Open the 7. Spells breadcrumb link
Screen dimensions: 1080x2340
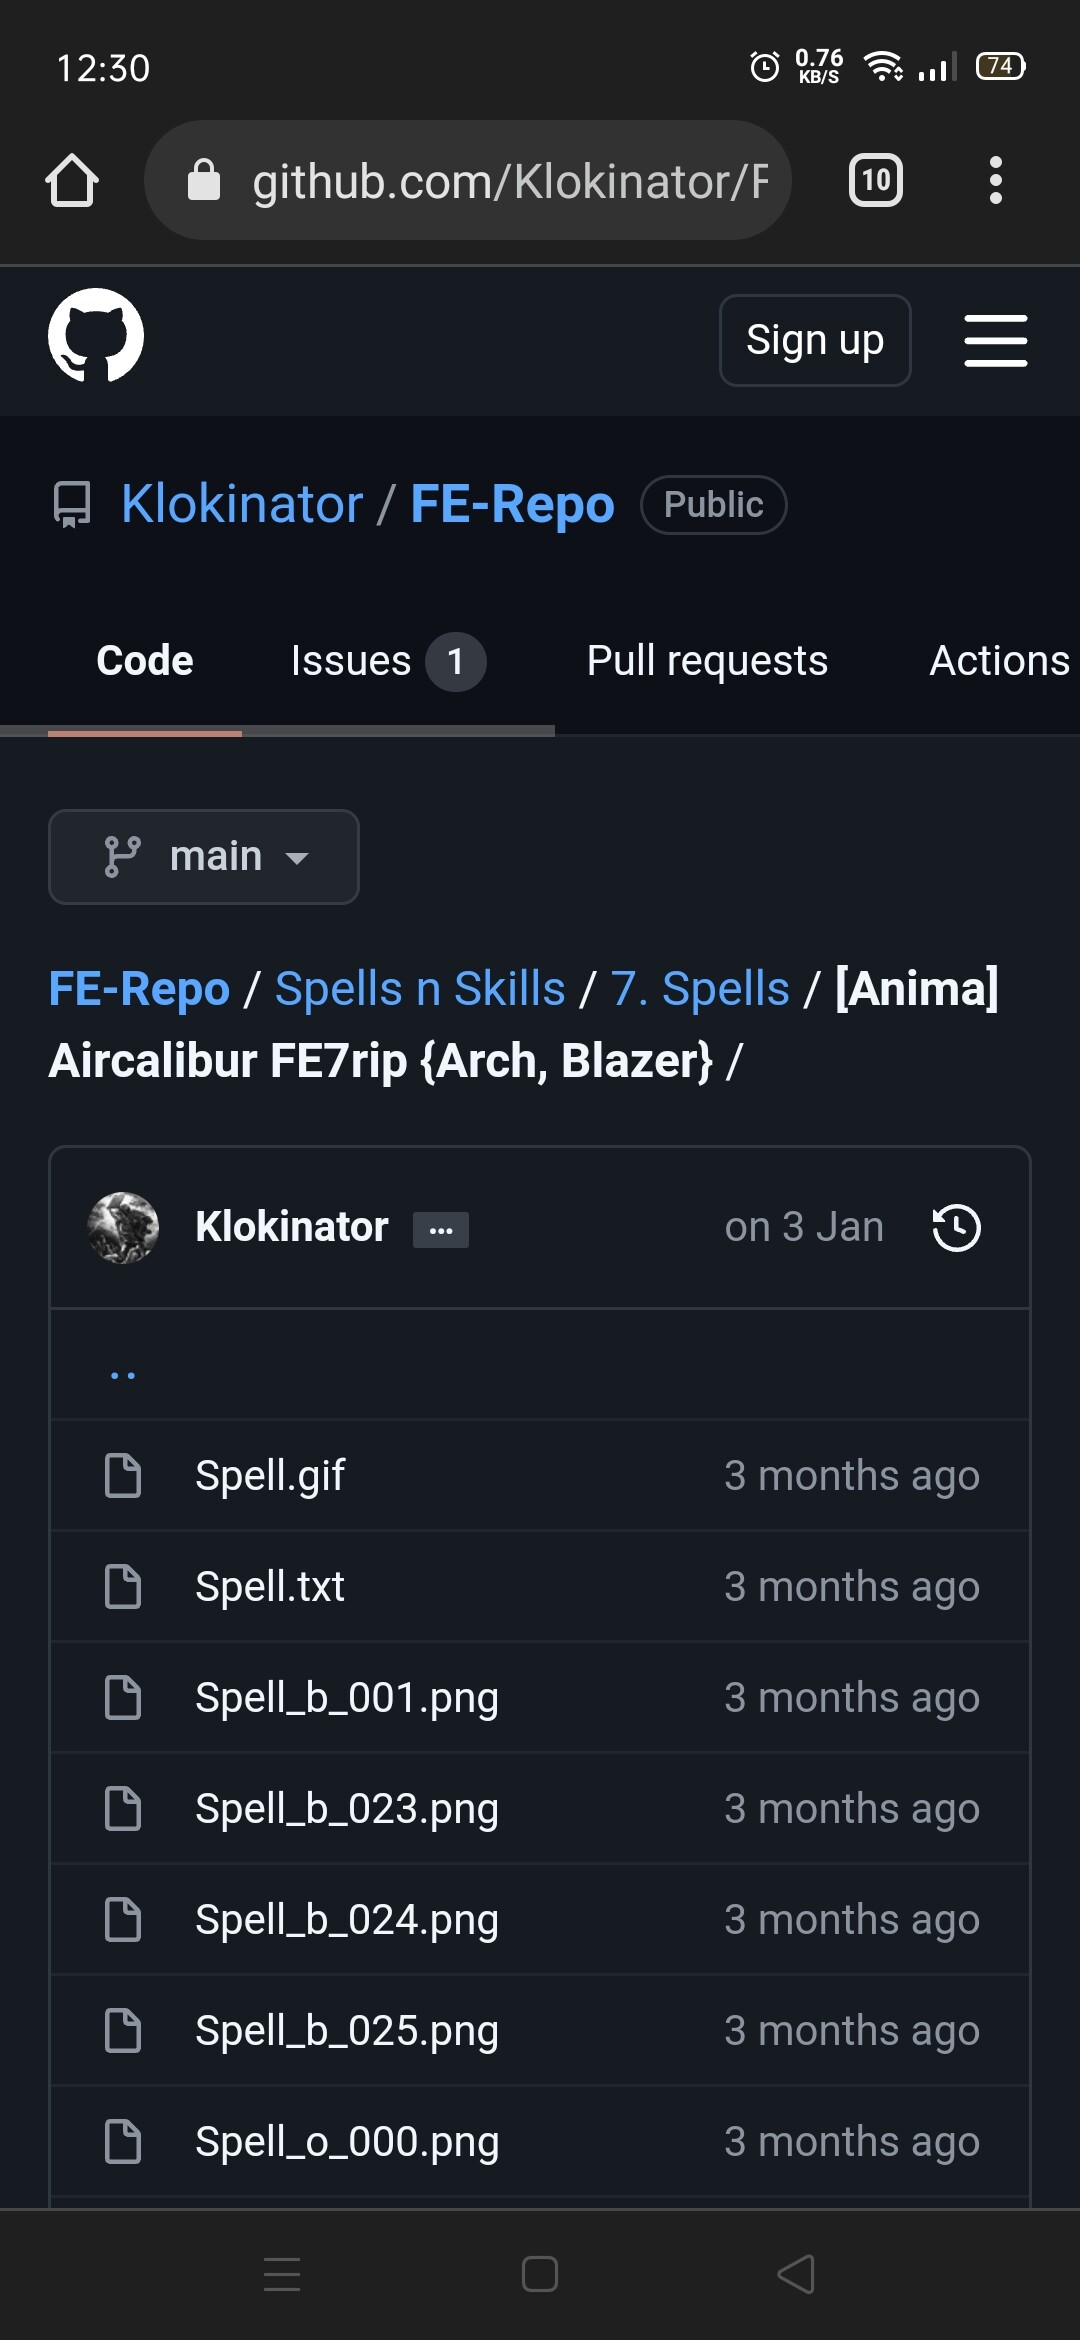(x=700, y=989)
